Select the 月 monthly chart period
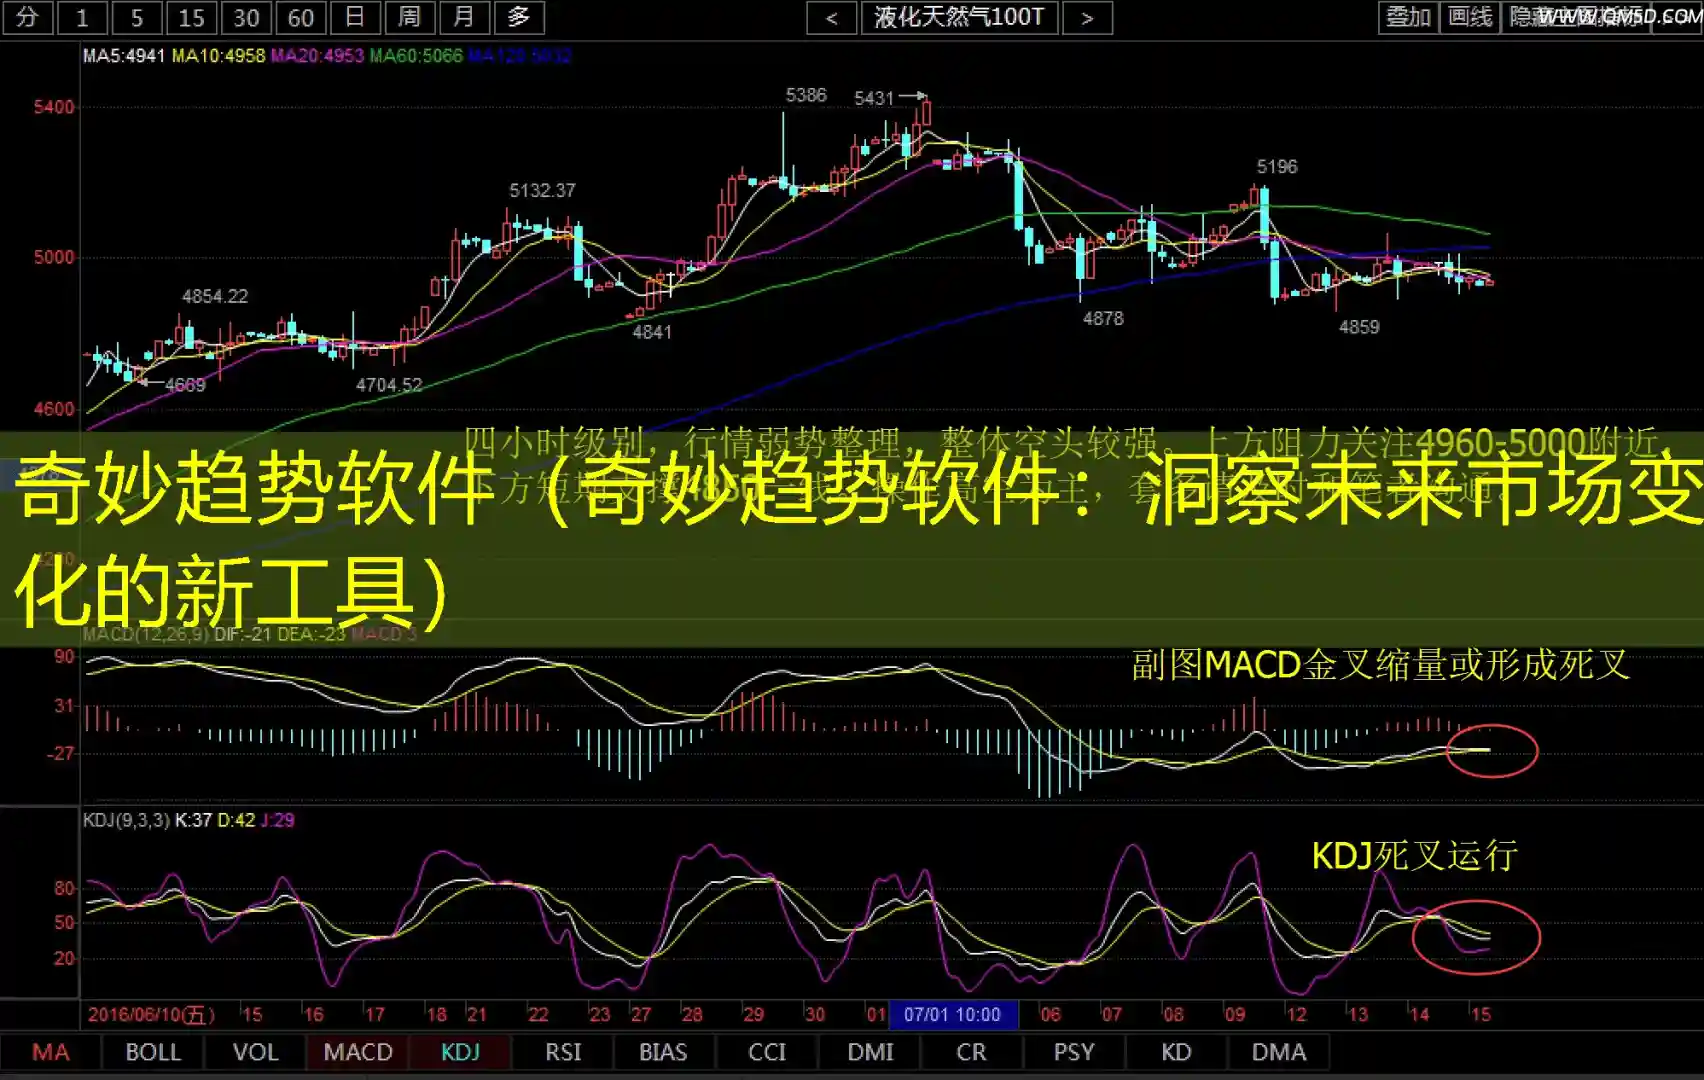1704x1080 pixels. pyautogui.click(x=464, y=17)
